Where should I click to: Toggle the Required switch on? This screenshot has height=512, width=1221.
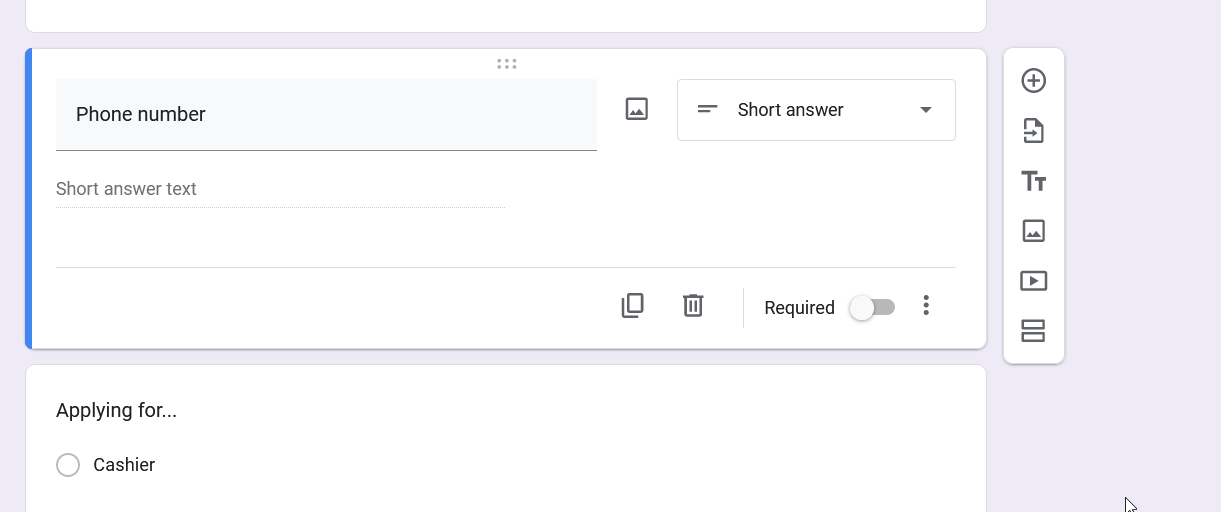[x=872, y=308]
